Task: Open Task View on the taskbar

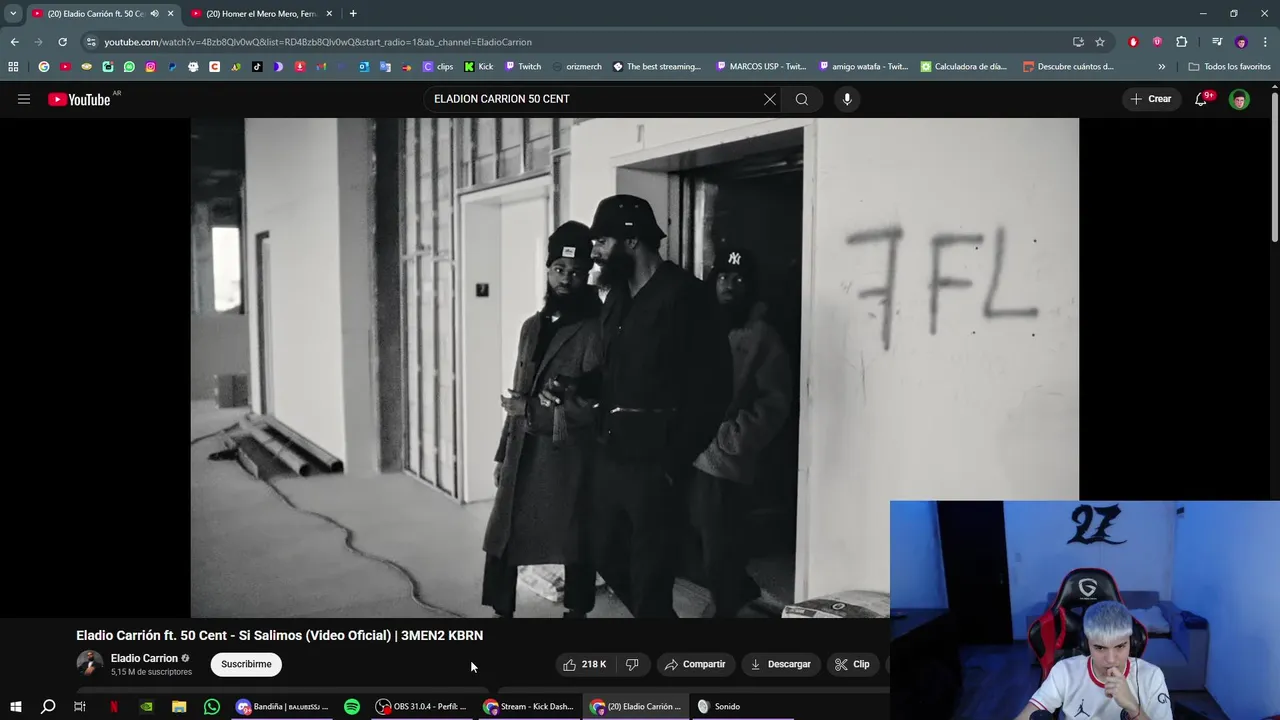Action: (x=80, y=707)
